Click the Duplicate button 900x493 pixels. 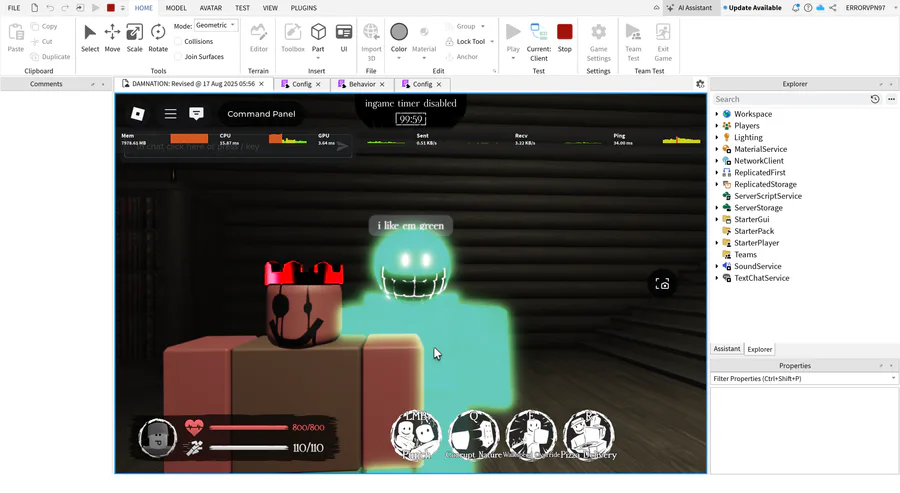pos(50,57)
